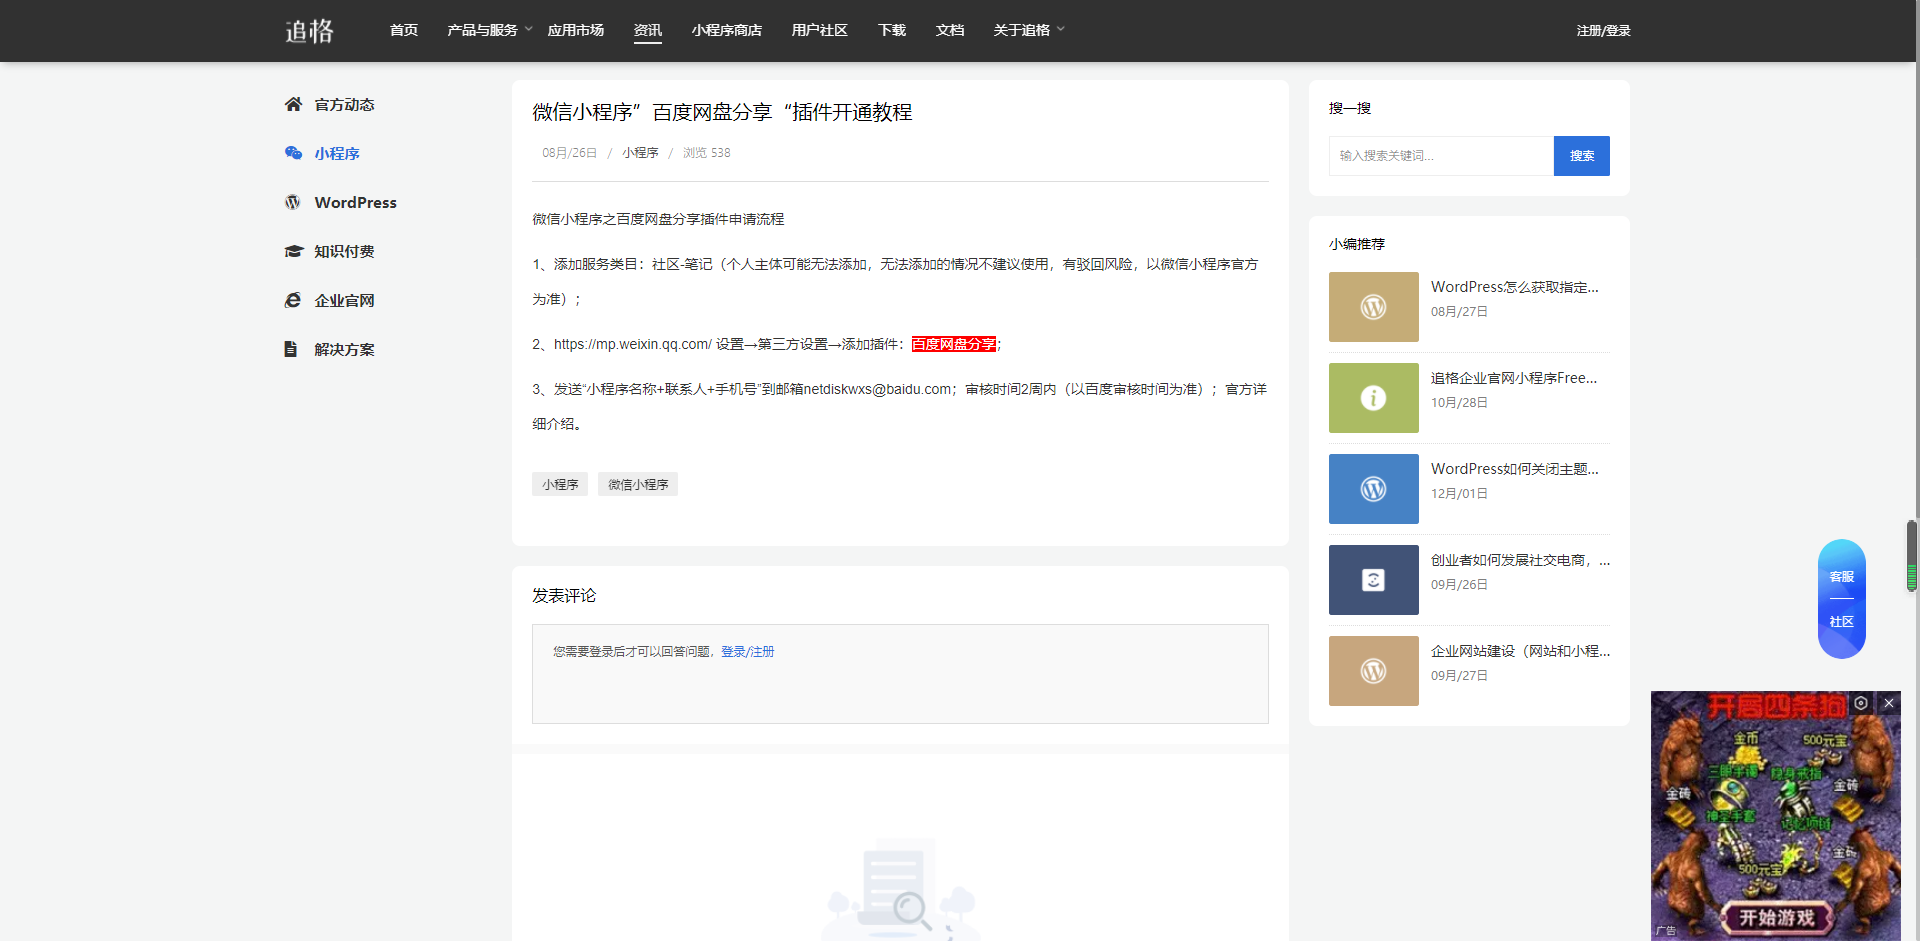The width and height of the screenshot is (1920, 941).
Task: Select 资讯 in the top navigation
Action: tap(648, 30)
